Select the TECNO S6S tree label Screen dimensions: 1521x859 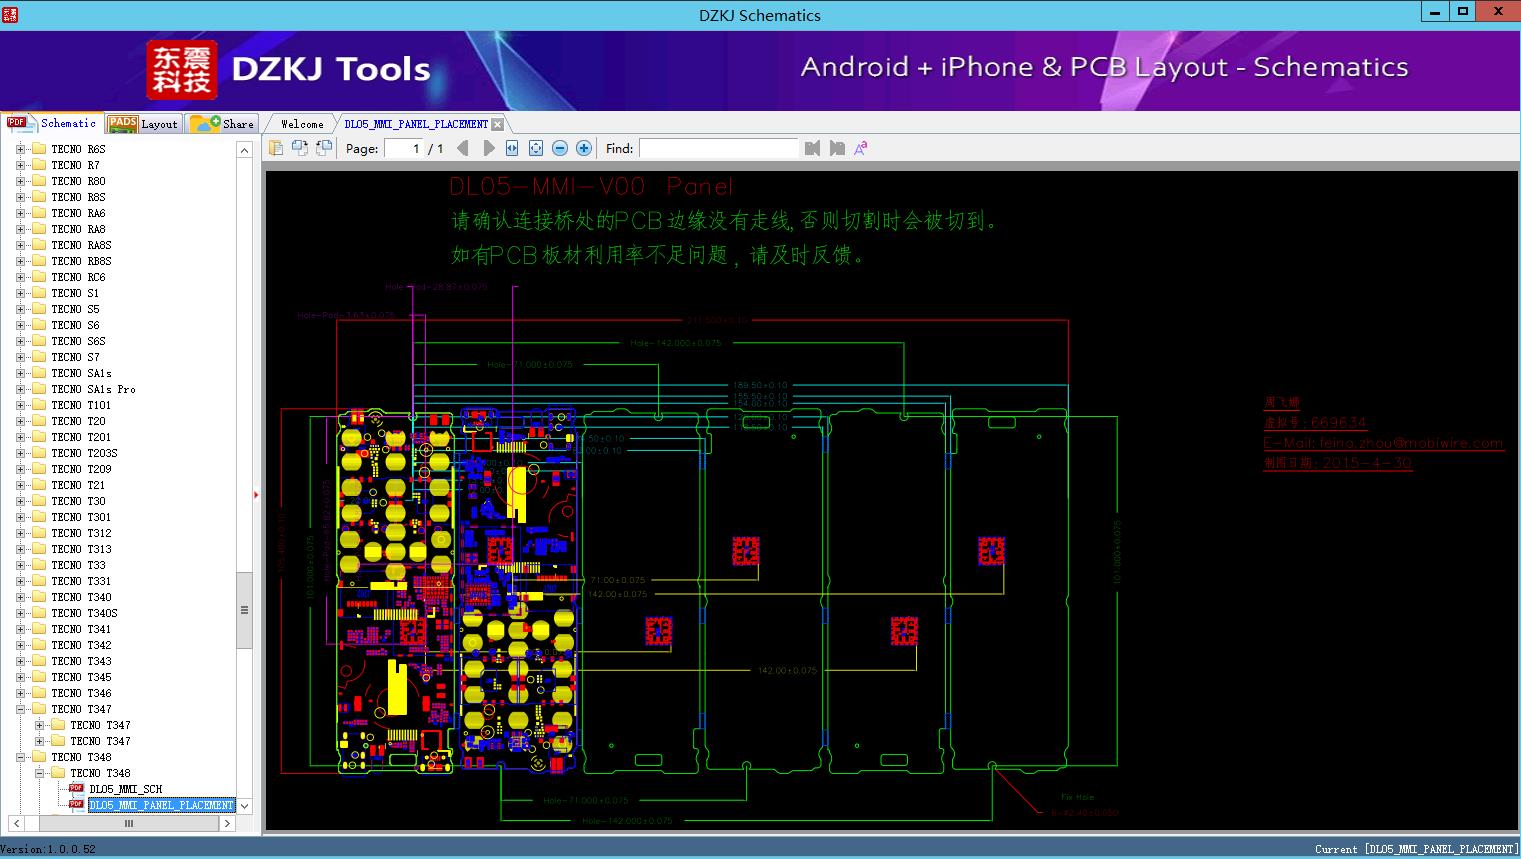[79, 341]
